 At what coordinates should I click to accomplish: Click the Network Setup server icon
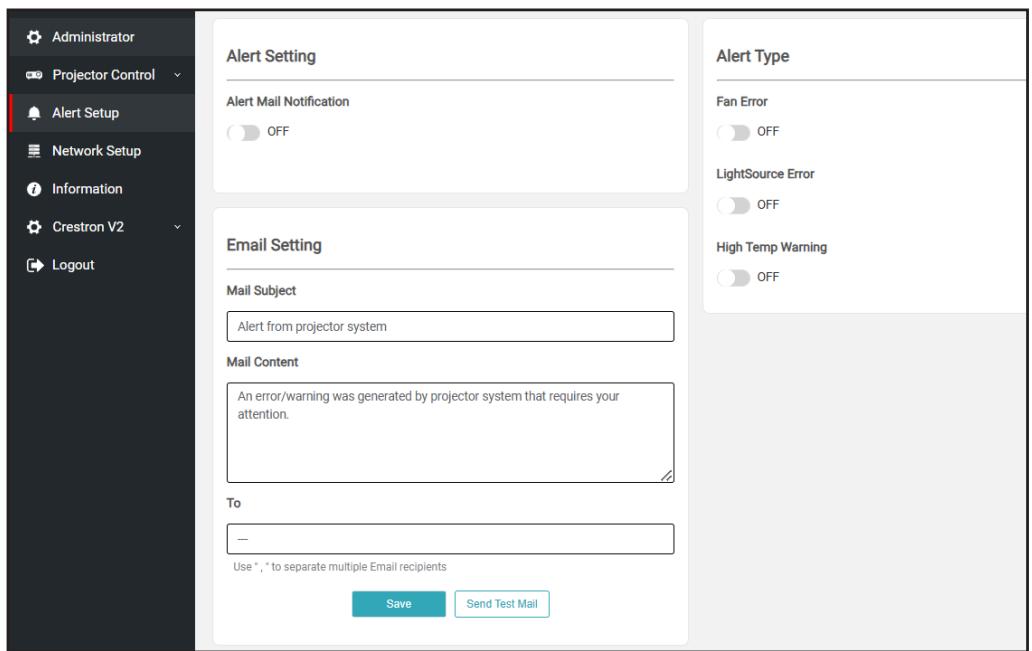point(34,151)
